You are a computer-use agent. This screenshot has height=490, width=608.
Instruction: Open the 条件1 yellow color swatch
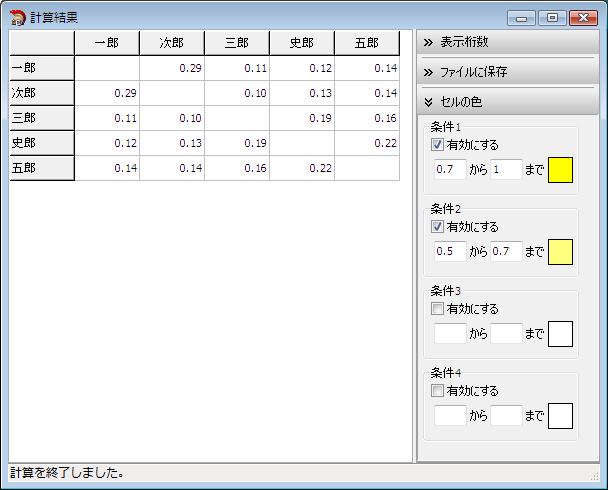tap(560, 170)
